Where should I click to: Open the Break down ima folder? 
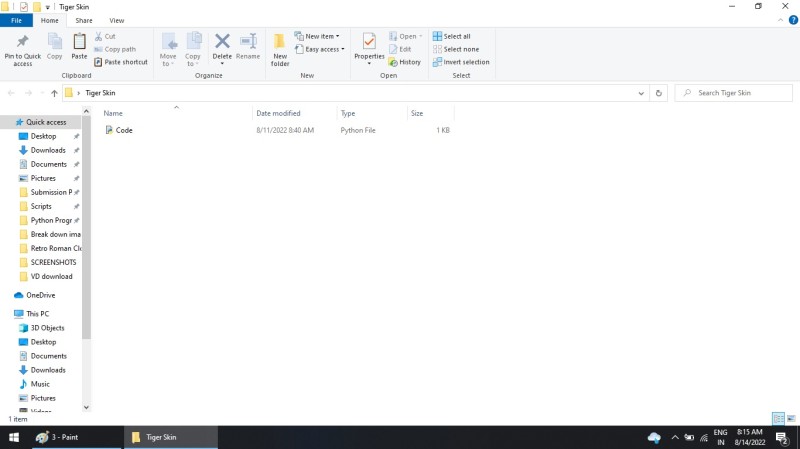coord(55,234)
